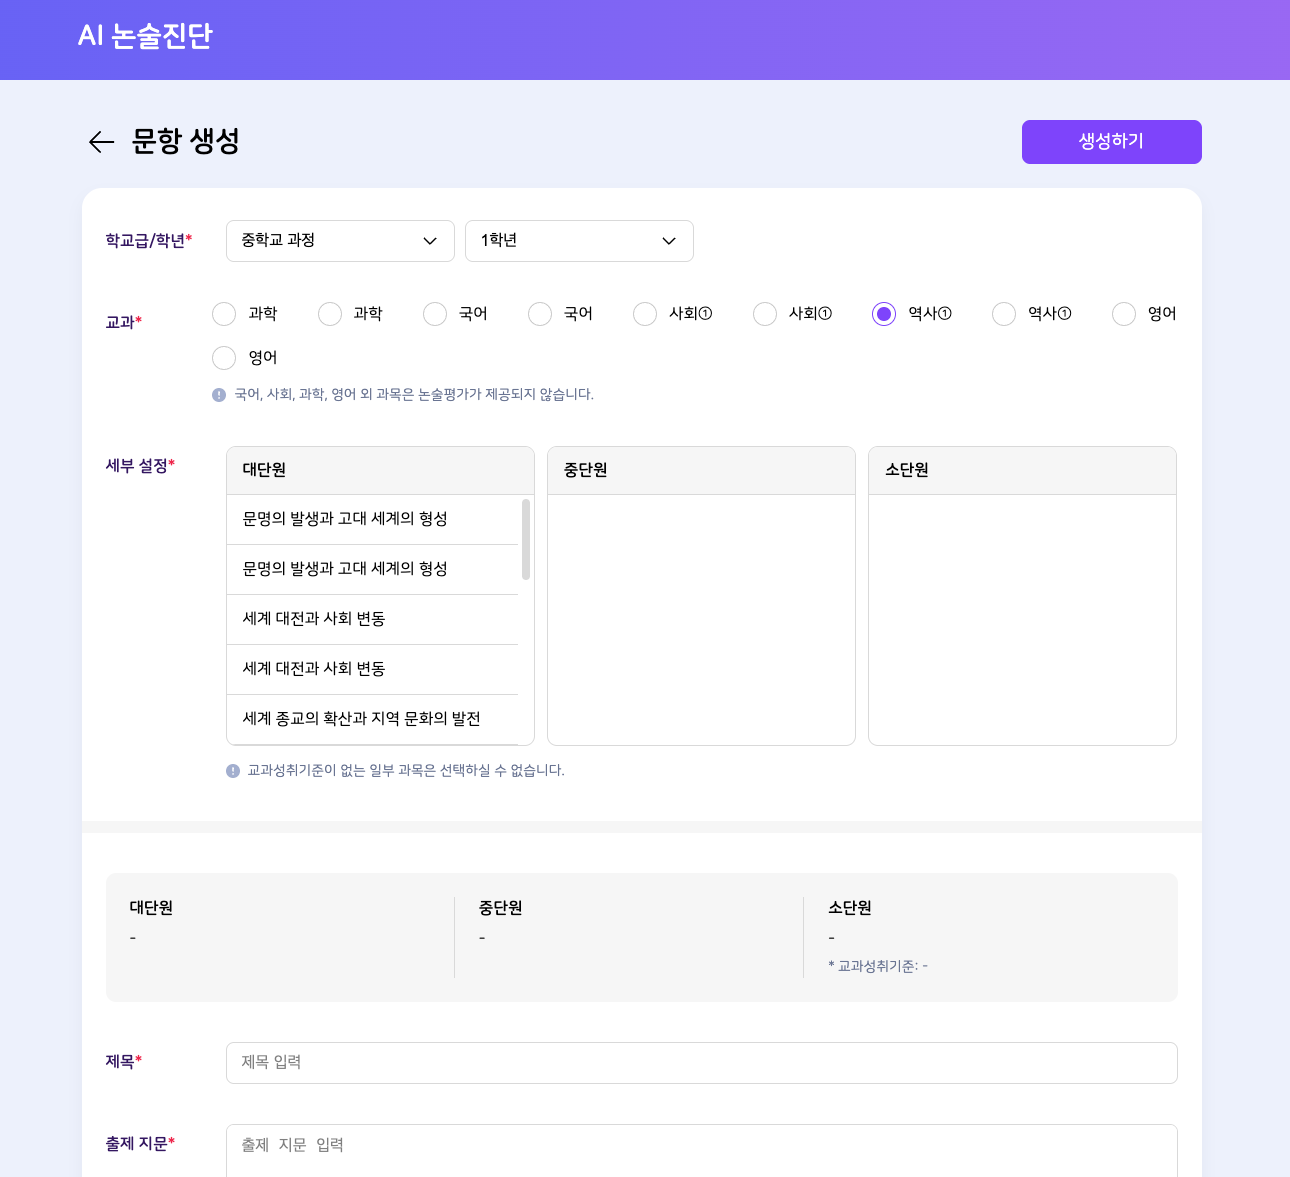Viewport: 1290px width, 1177px height.
Task: Click the info icon beside the 논술평가 notice
Action: [219, 395]
